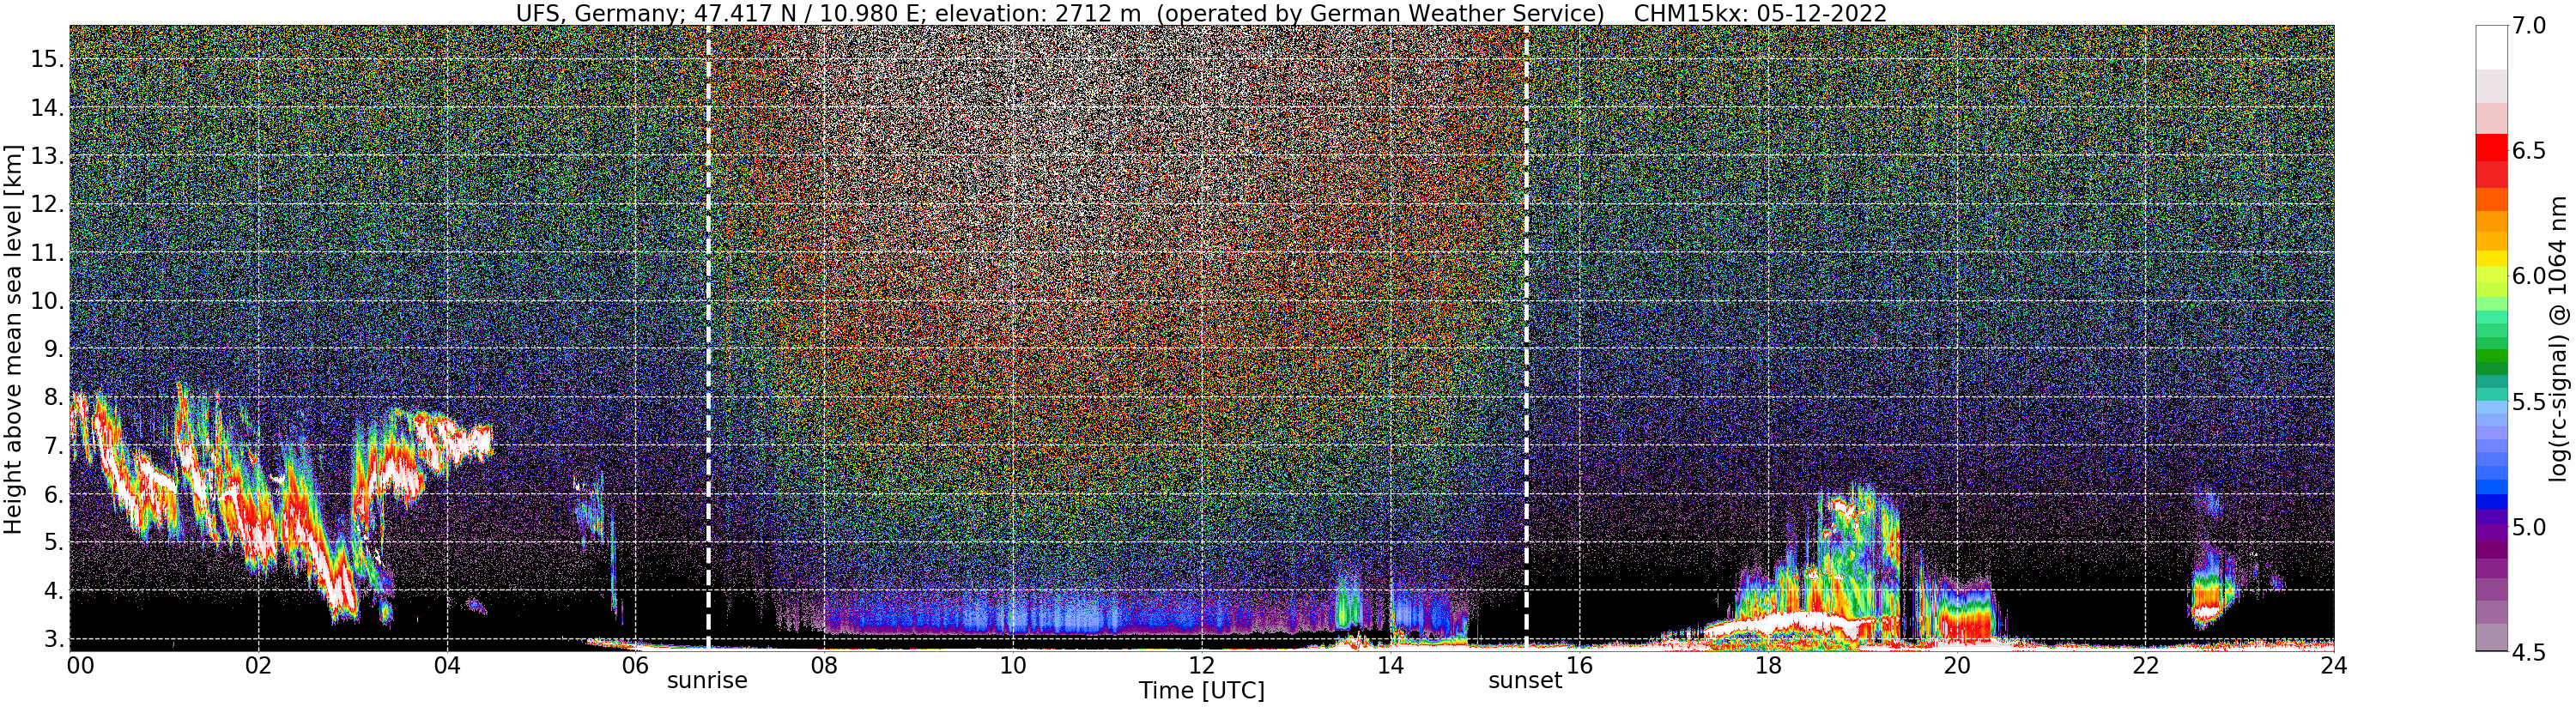Click the y-axis tick "7."
Image resolution: width=2576 pixels, height=707 pixels.
pyautogui.click(x=52, y=446)
